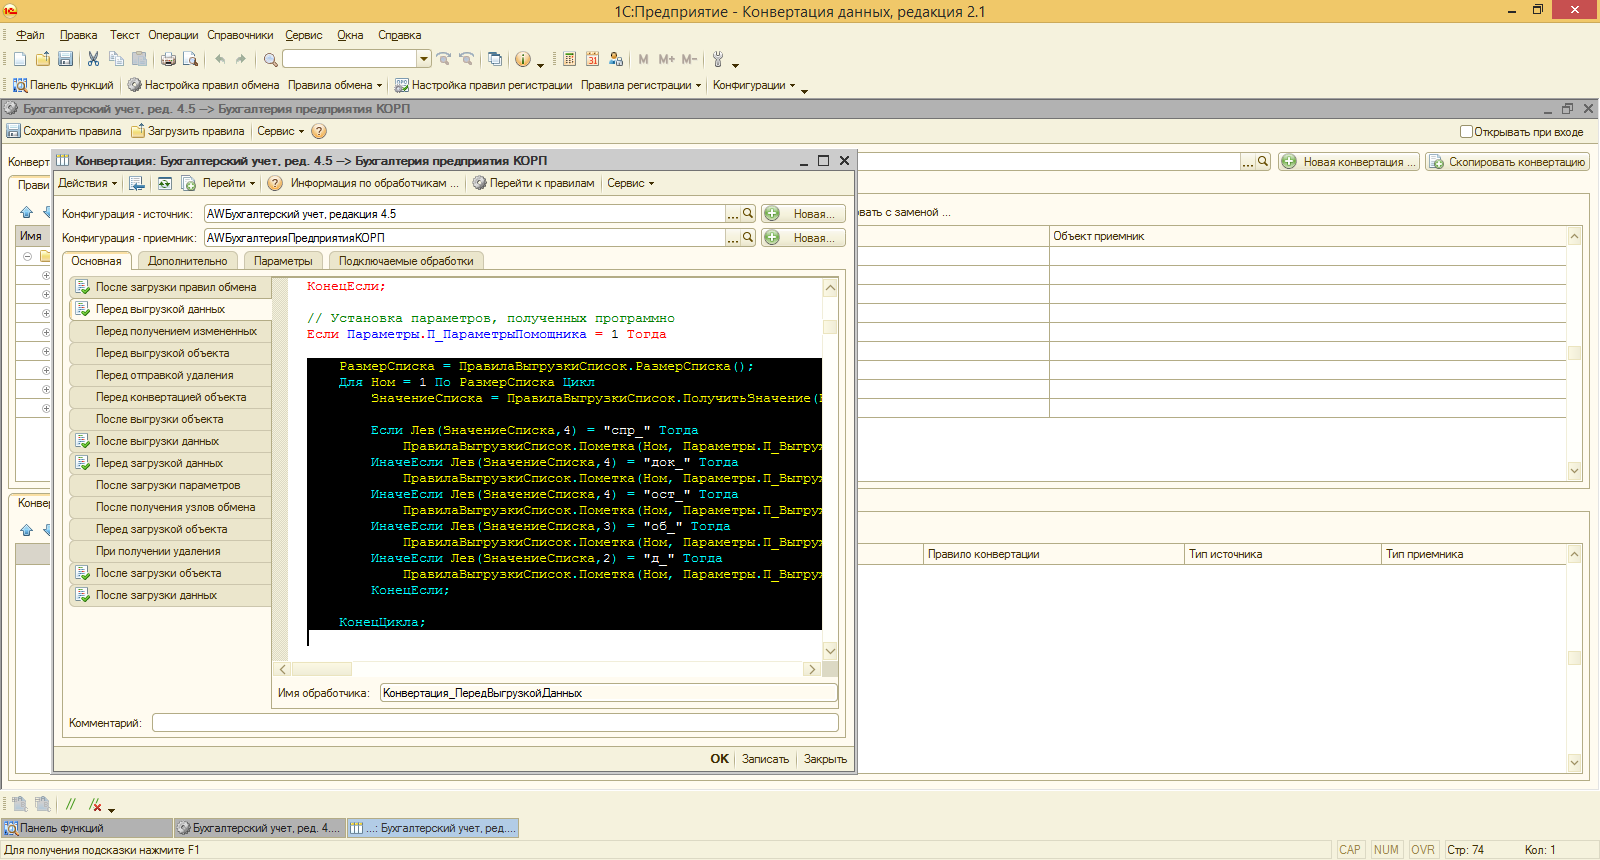
Task: Switch to the Параметры tab
Action: tap(283, 261)
